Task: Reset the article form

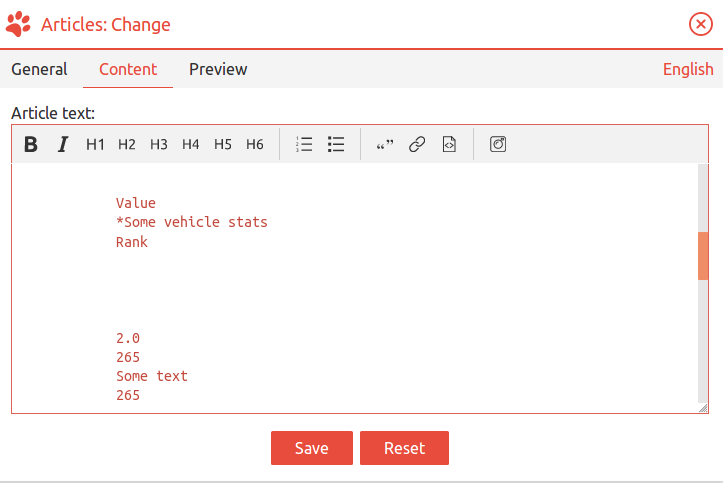Action: [404, 448]
